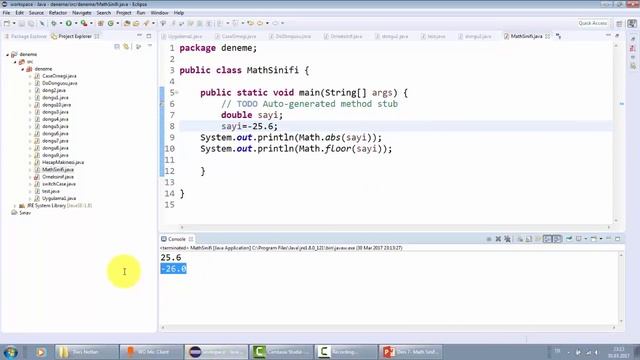640x360 pixels.
Task: Minimize the Project Explorer view
Action: (x=139, y=36)
